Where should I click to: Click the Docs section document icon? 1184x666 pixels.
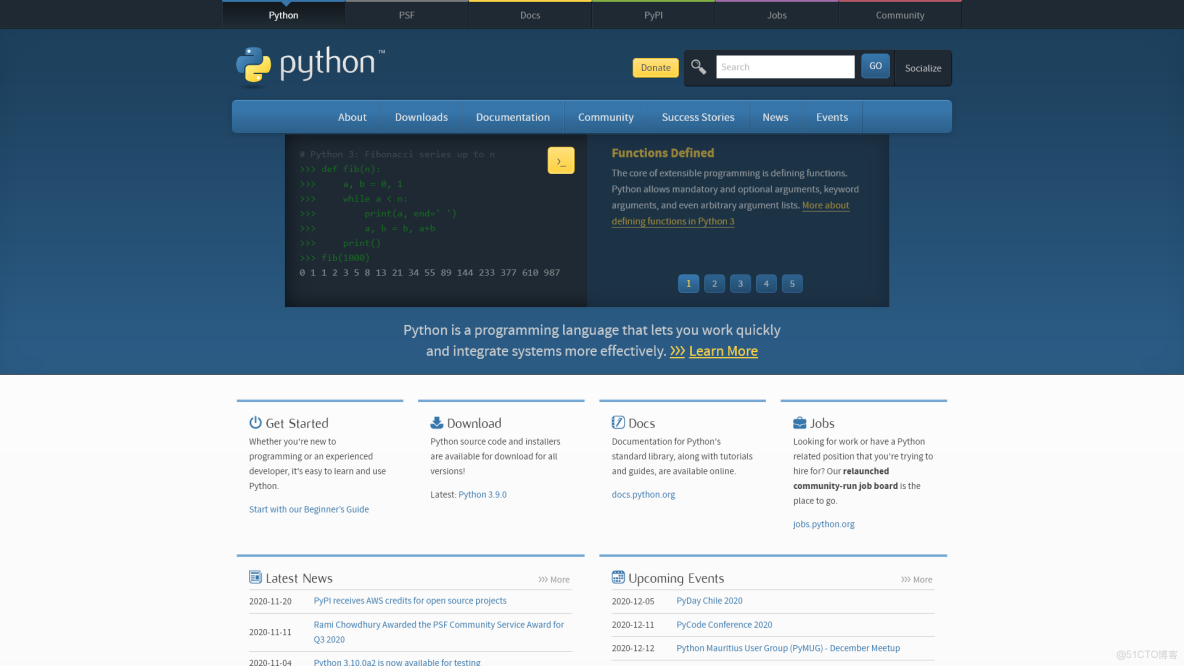click(618, 422)
